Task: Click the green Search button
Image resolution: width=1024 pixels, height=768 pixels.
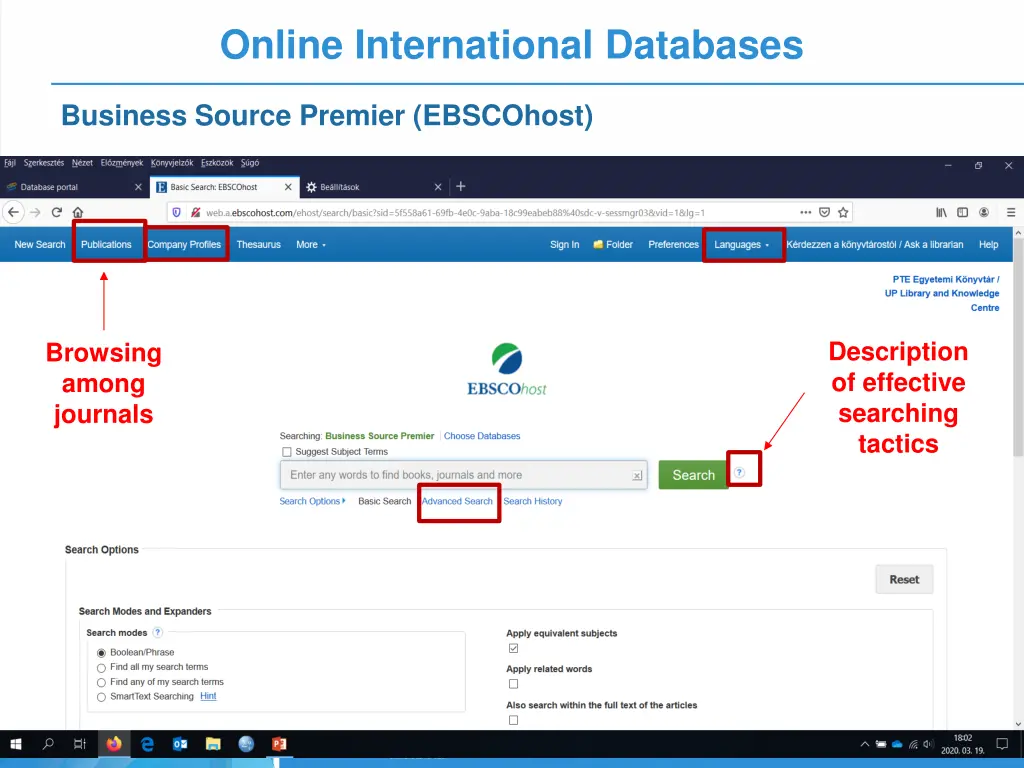Action: pyautogui.click(x=693, y=475)
